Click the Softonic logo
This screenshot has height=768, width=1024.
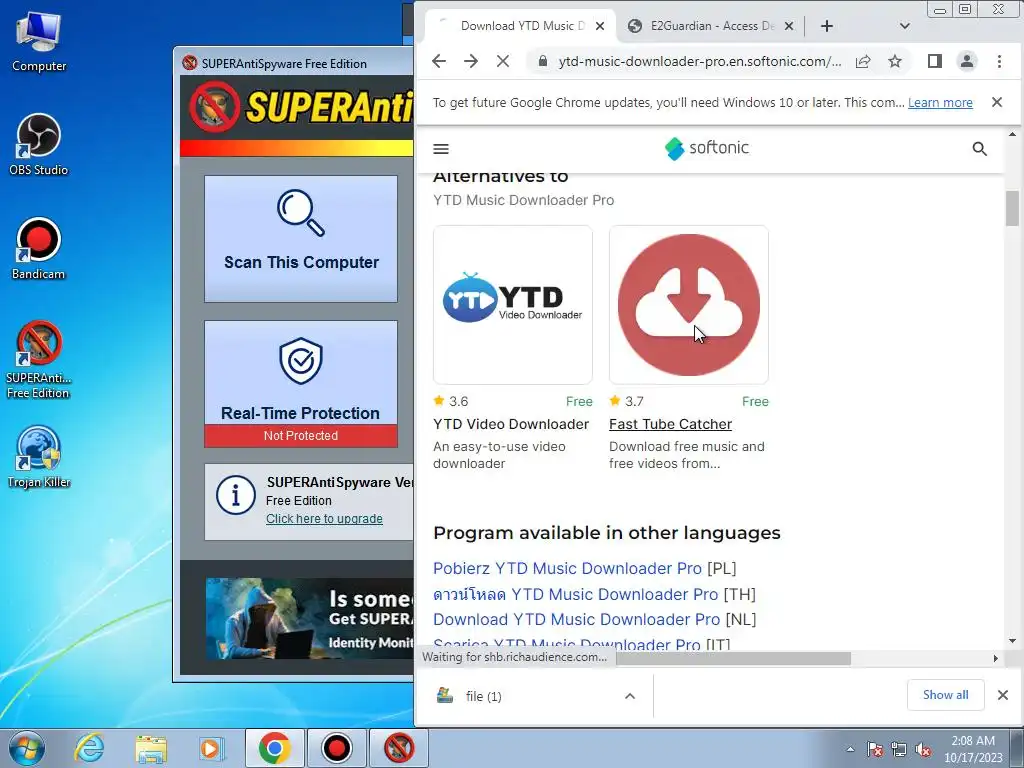pos(707,148)
